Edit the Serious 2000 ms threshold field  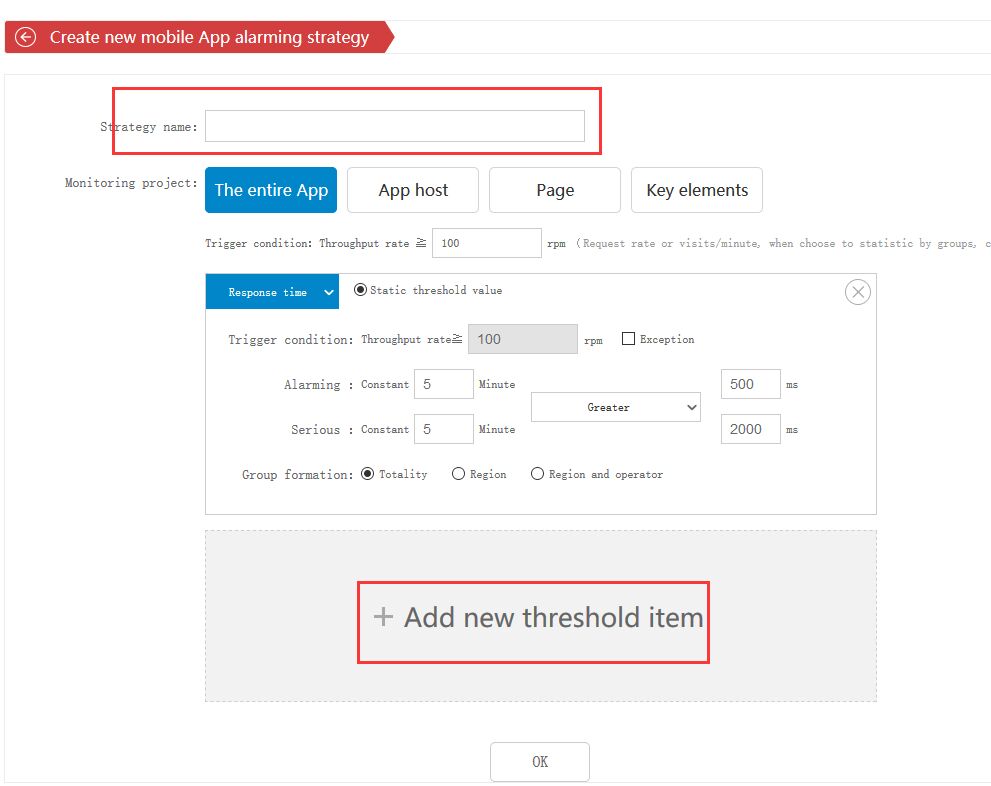tap(750, 429)
